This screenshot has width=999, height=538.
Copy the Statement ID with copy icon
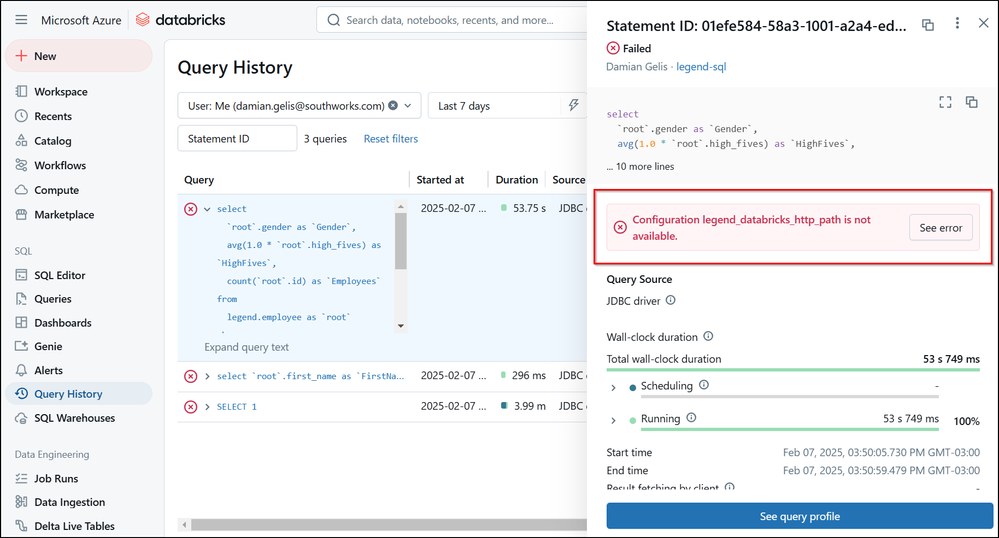[928, 25]
